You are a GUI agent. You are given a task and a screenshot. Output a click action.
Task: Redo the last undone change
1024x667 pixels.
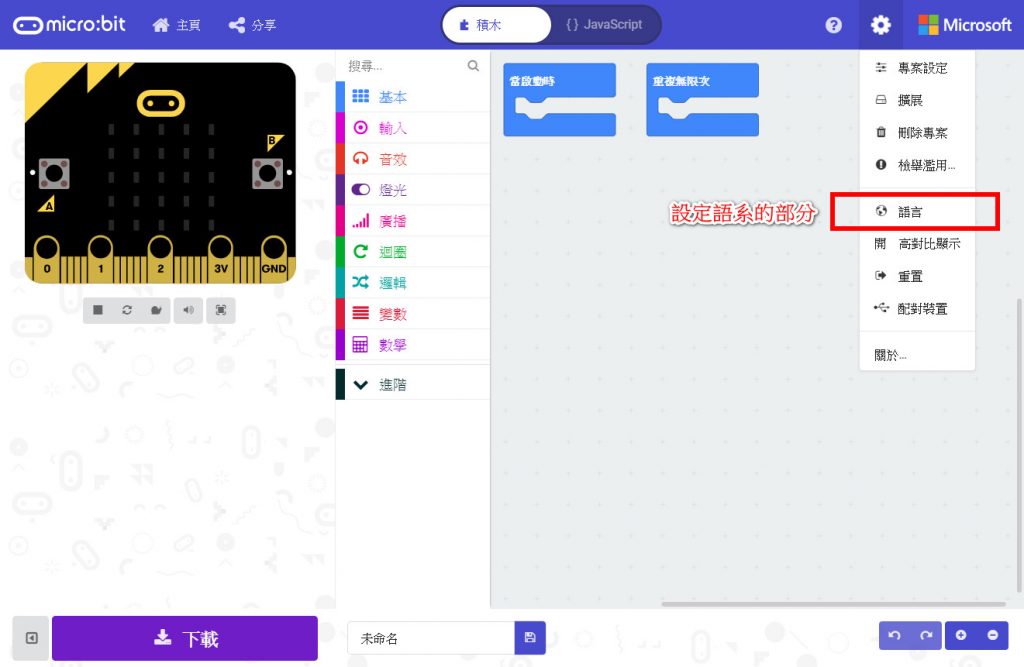pos(926,635)
